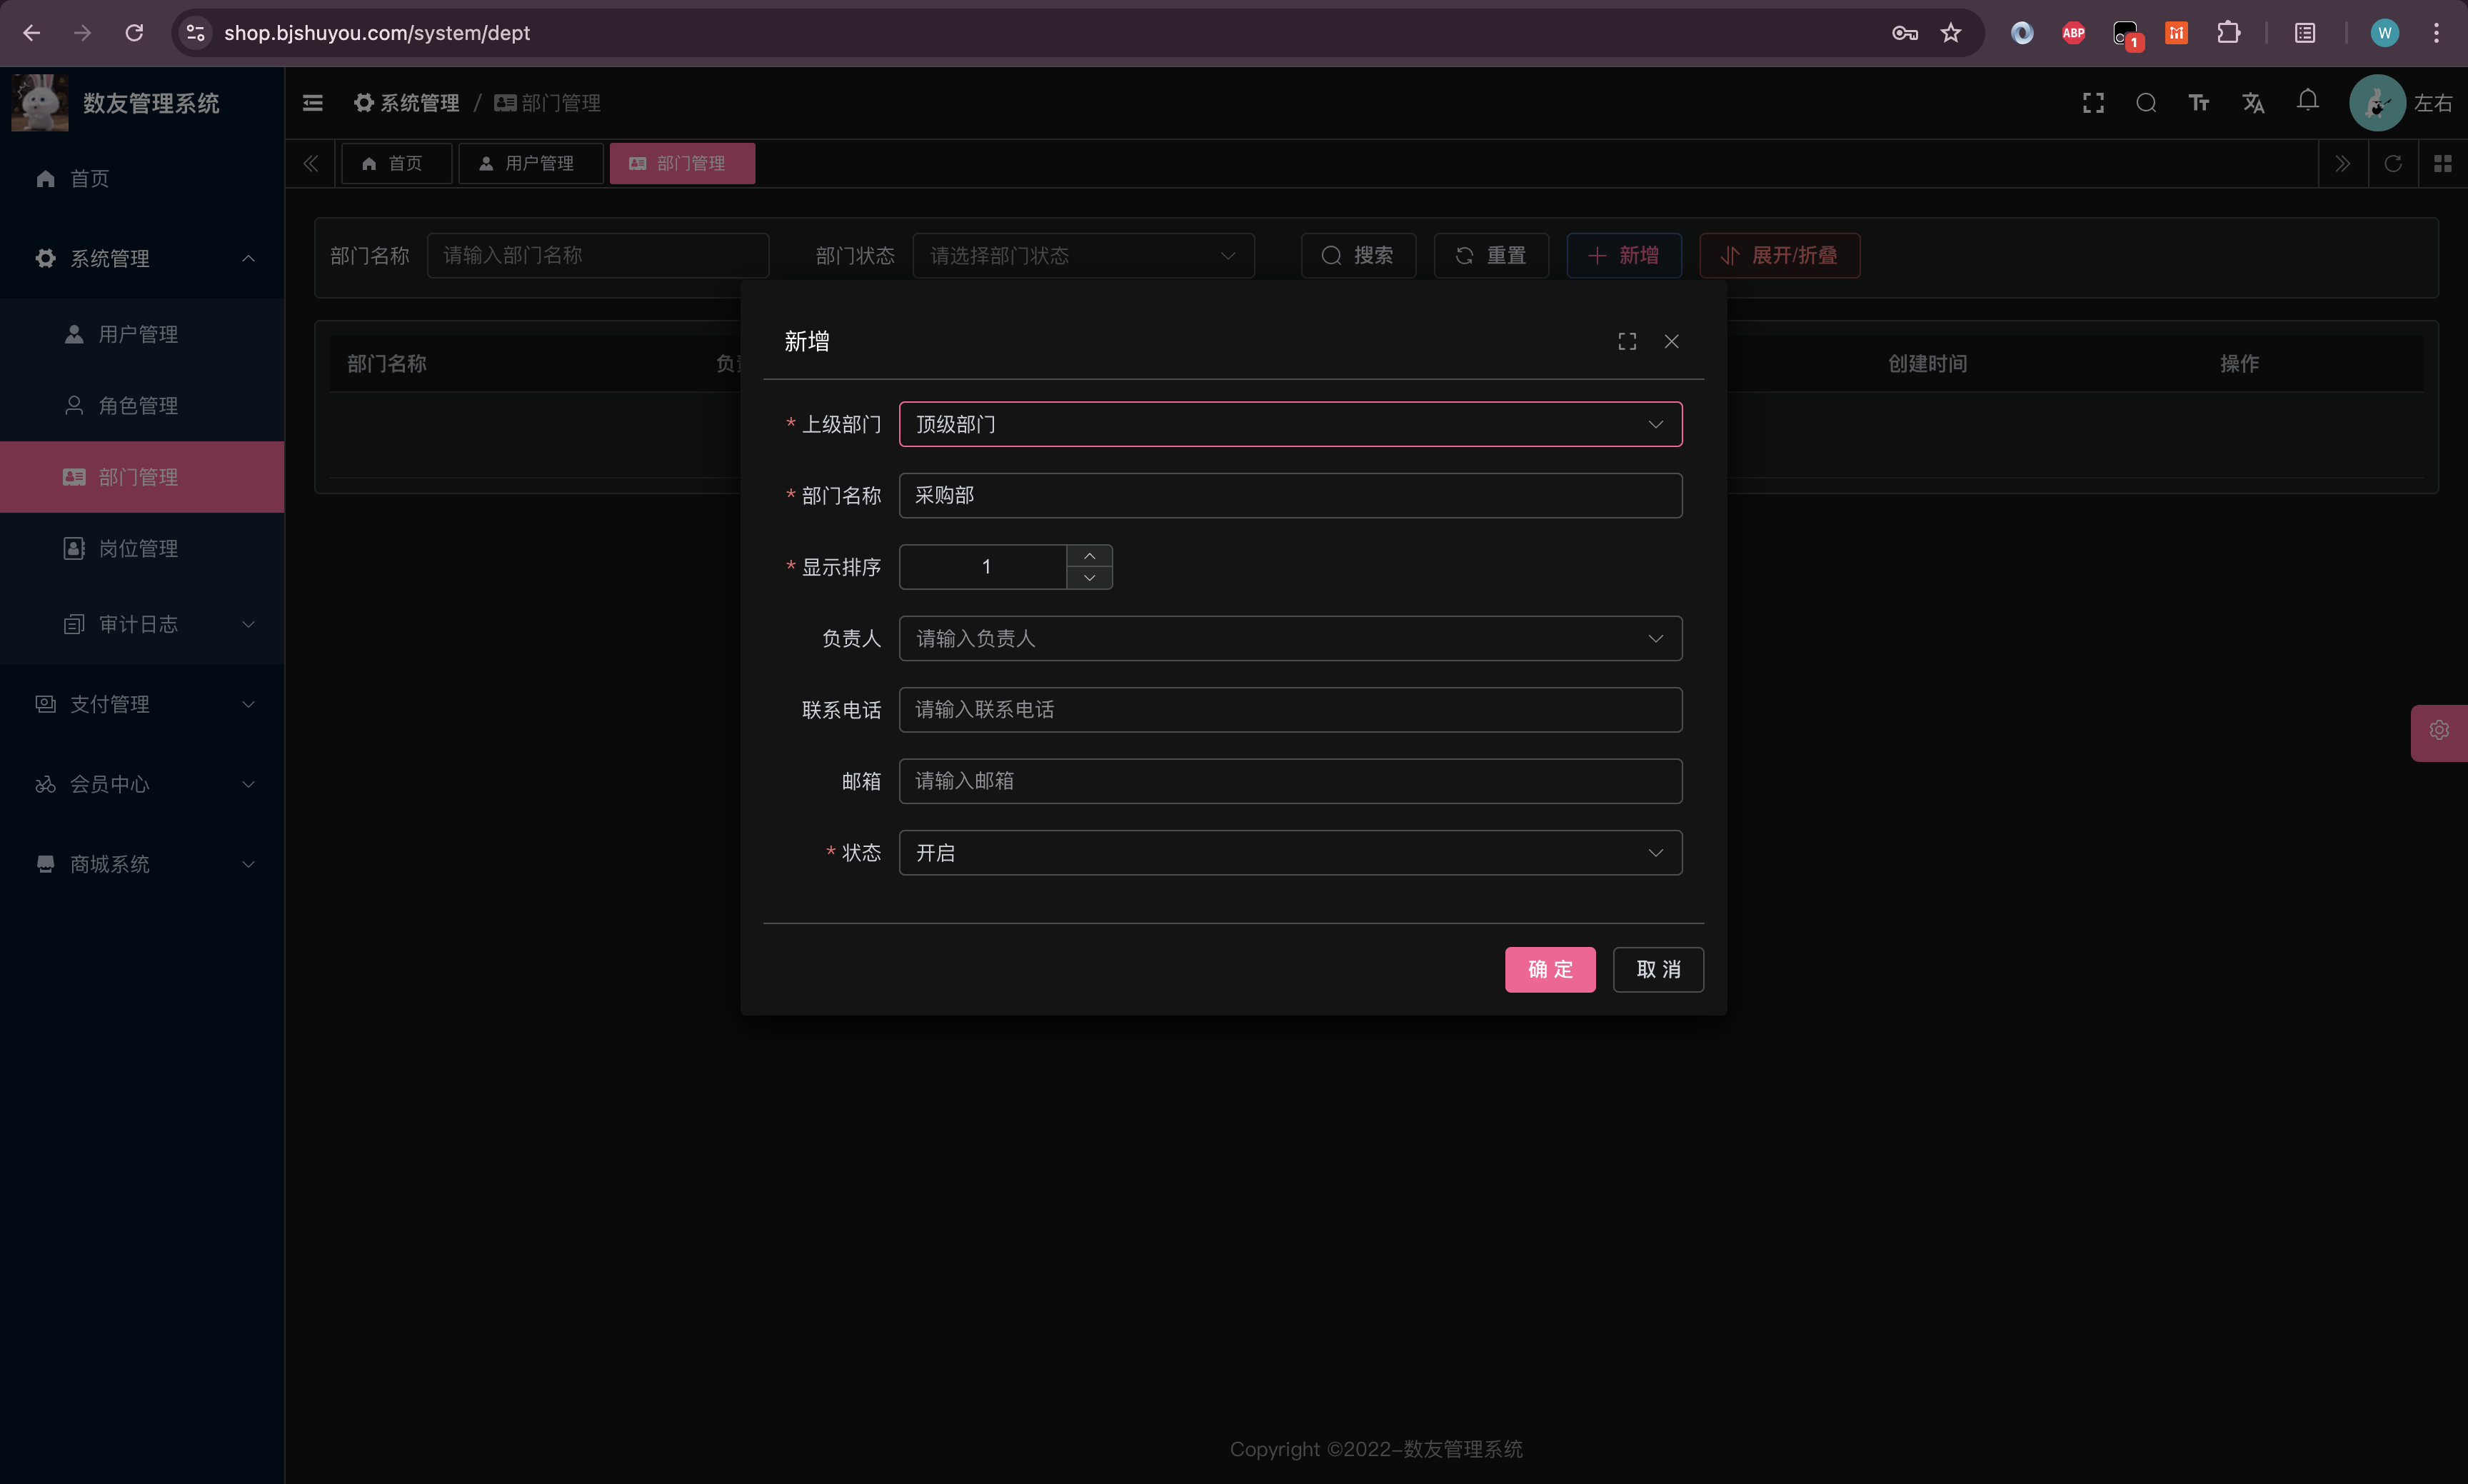The height and width of the screenshot is (1484, 2468).
Task: Switch to the 用户管理 page tab
Action: (530, 163)
